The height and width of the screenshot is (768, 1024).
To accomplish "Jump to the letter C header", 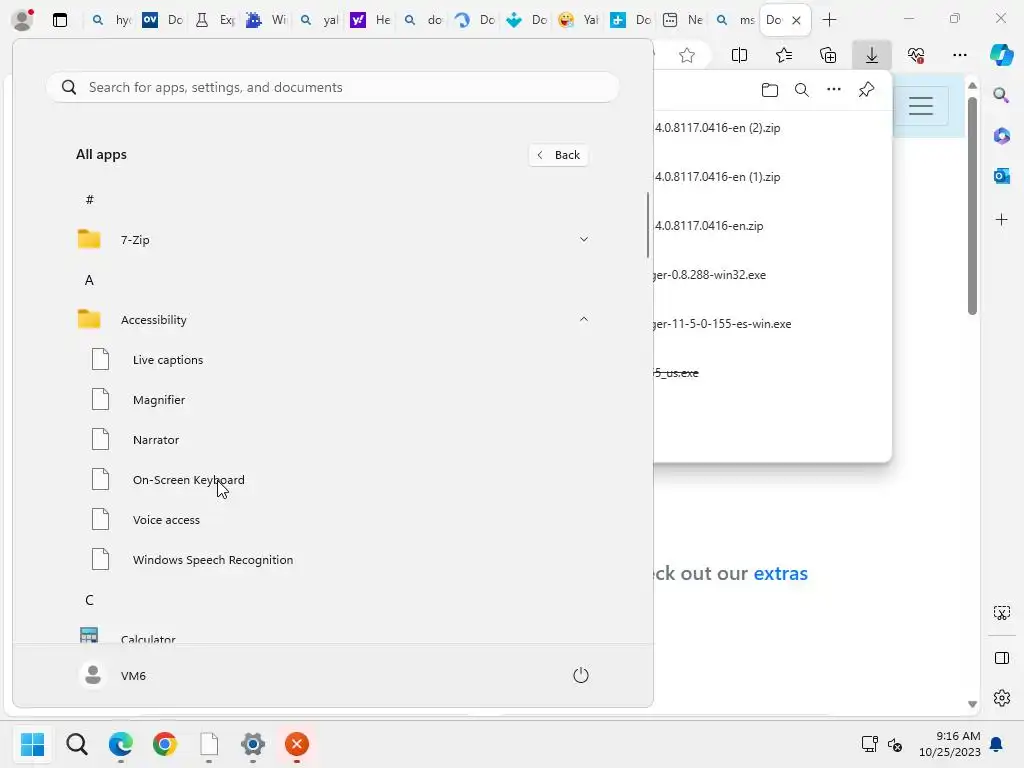I will pos(89,600).
